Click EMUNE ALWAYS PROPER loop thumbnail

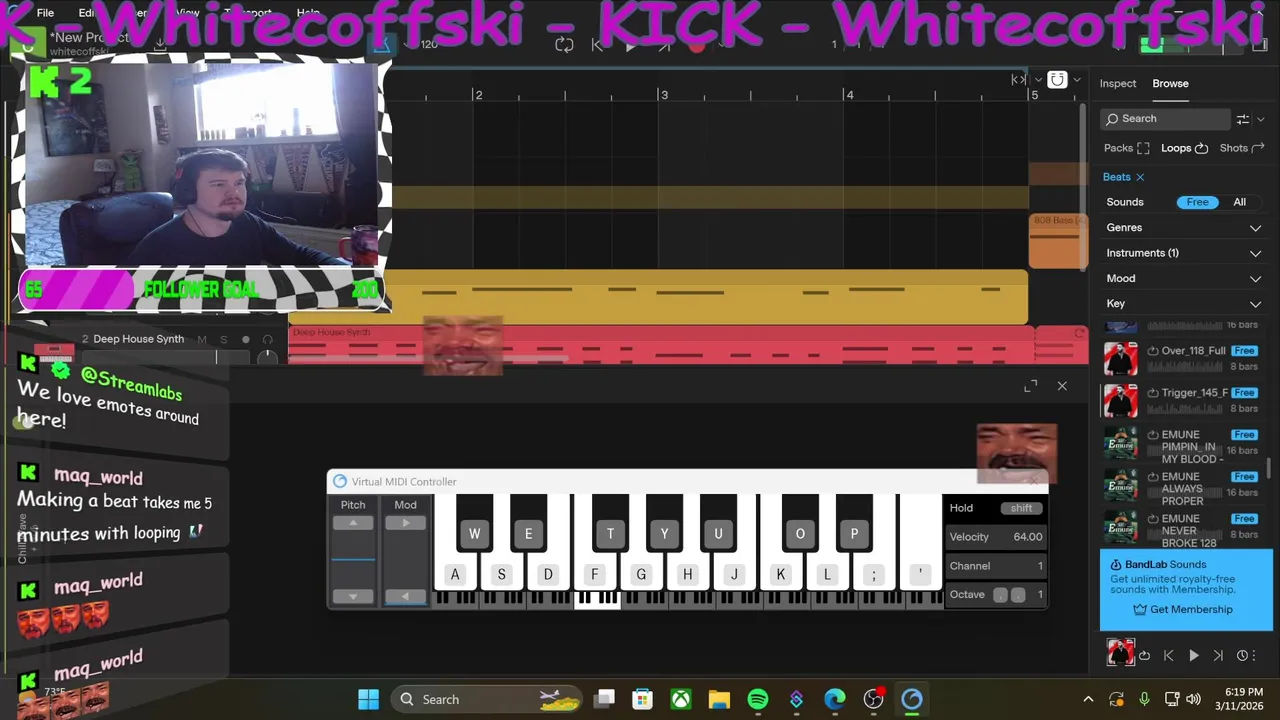(x=1120, y=485)
